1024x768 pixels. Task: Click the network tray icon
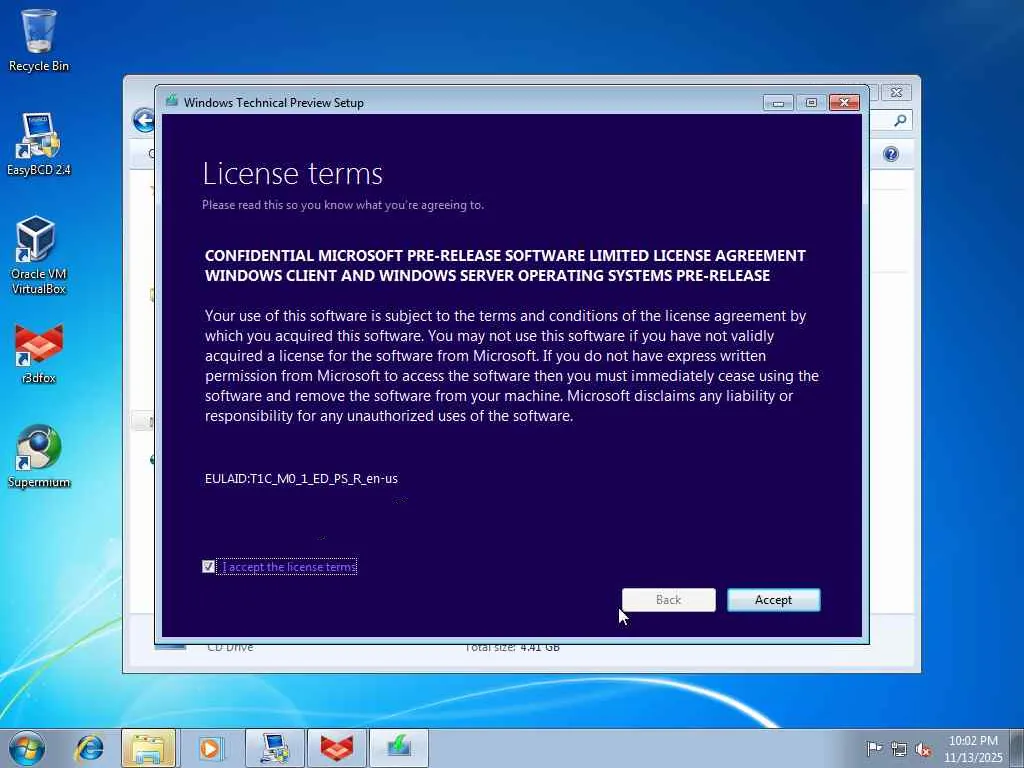pyautogui.click(x=899, y=749)
